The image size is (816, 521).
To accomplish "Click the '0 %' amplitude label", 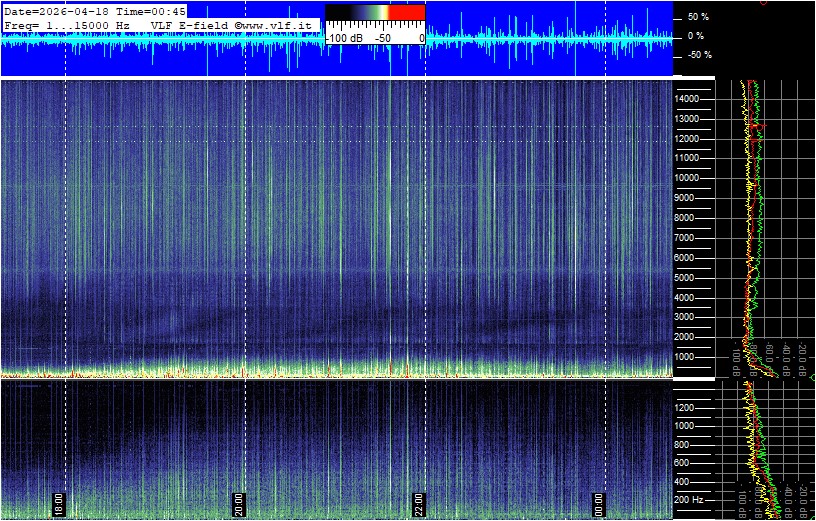I will point(696,36).
